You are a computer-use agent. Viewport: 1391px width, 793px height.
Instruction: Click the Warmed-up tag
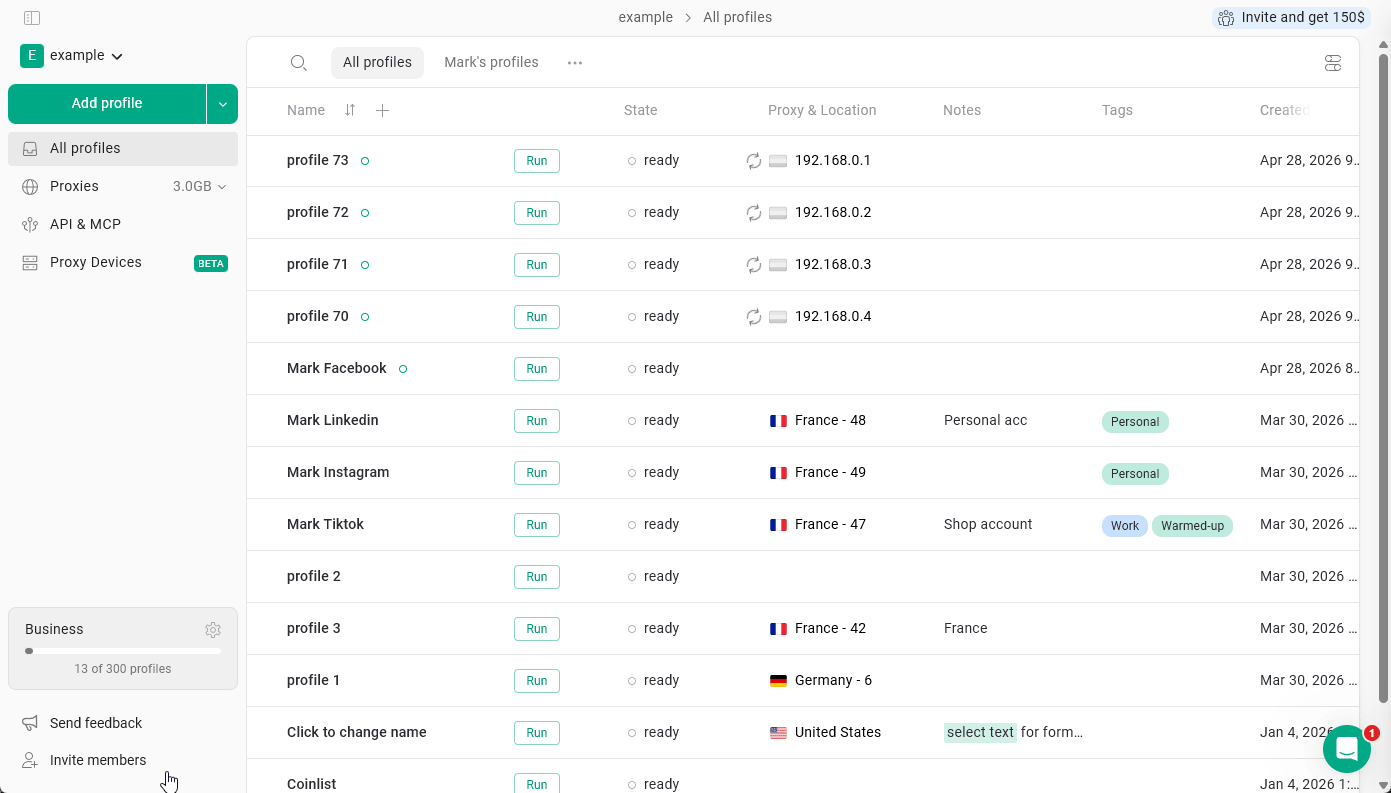[x=1192, y=526]
